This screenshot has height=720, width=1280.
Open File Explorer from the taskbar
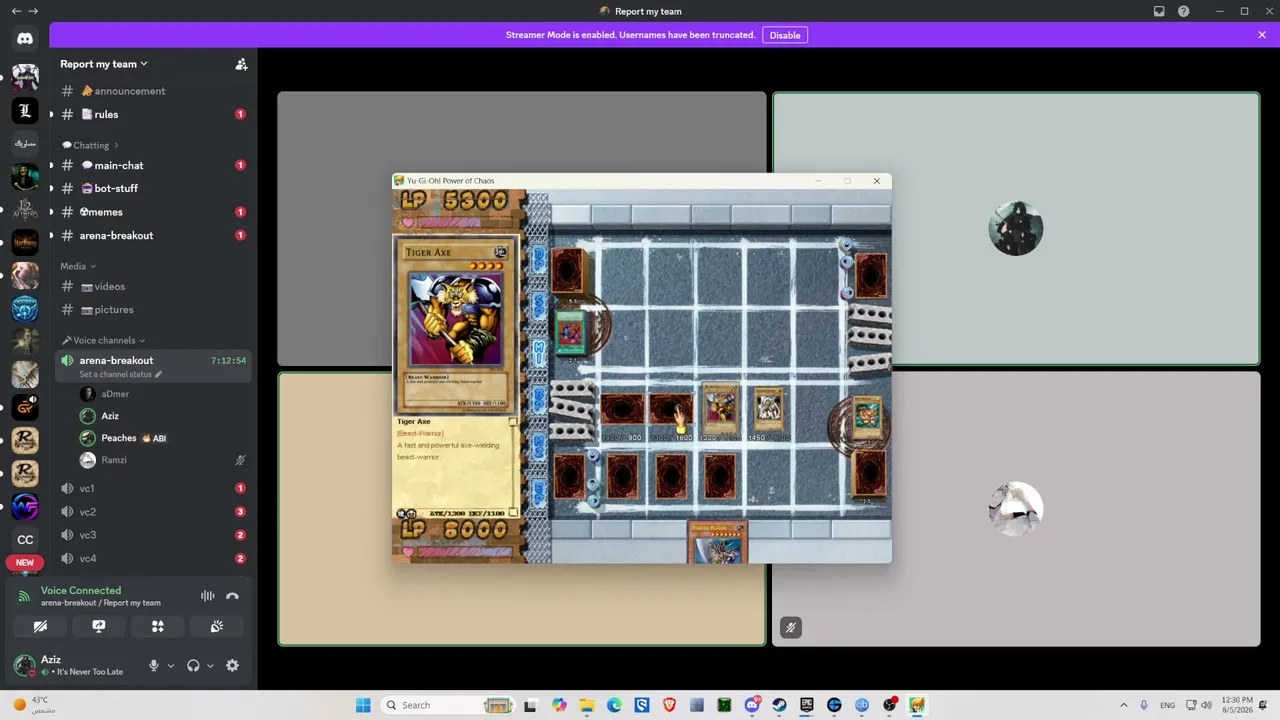point(587,705)
